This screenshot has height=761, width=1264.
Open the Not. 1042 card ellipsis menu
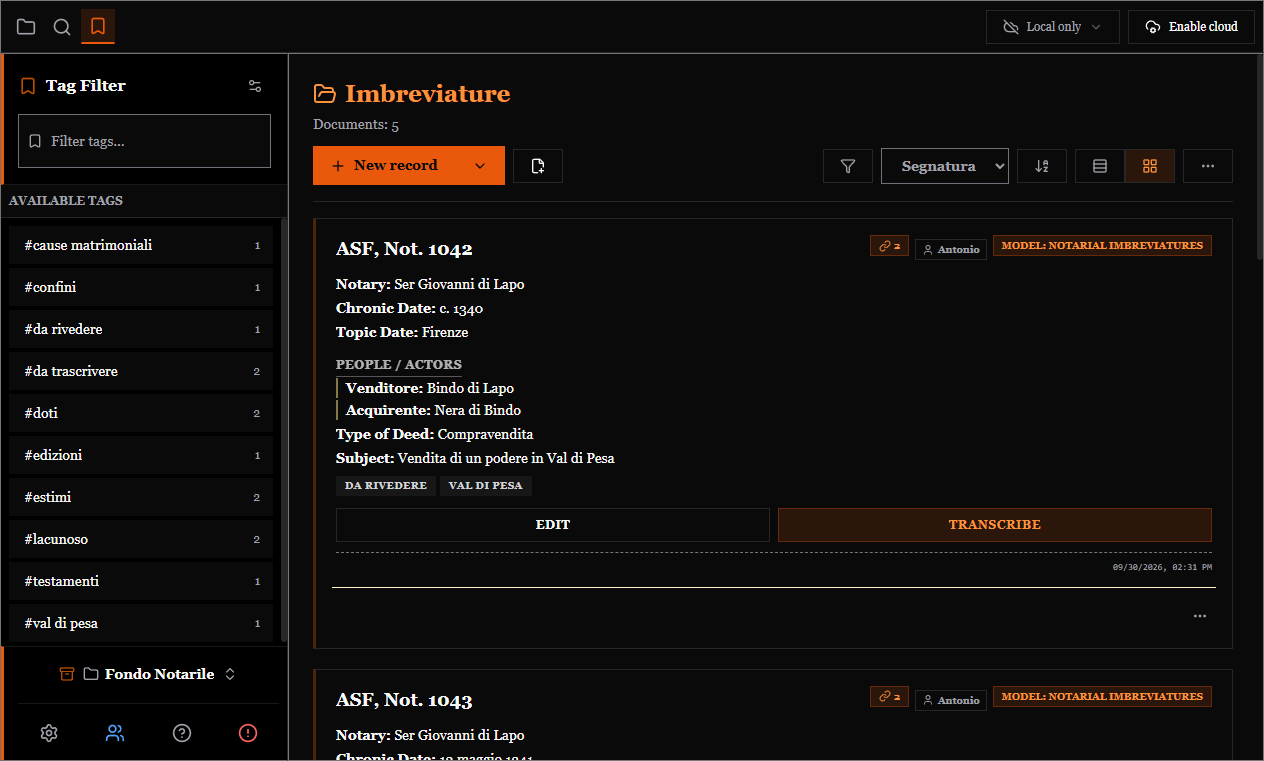coord(1200,616)
